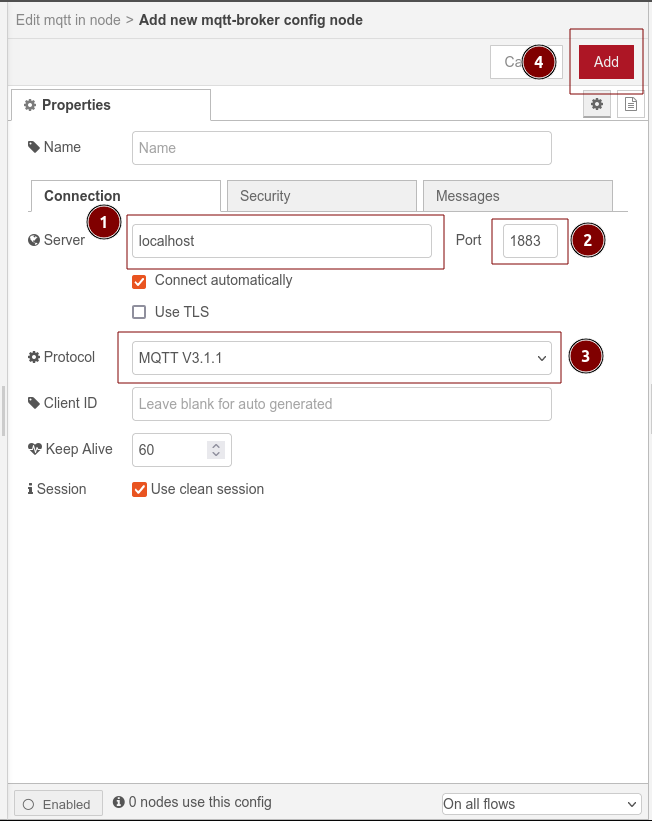This screenshot has width=652, height=821.
Task: Click the Port 1883 input field
Action: pyautogui.click(x=529, y=241)
